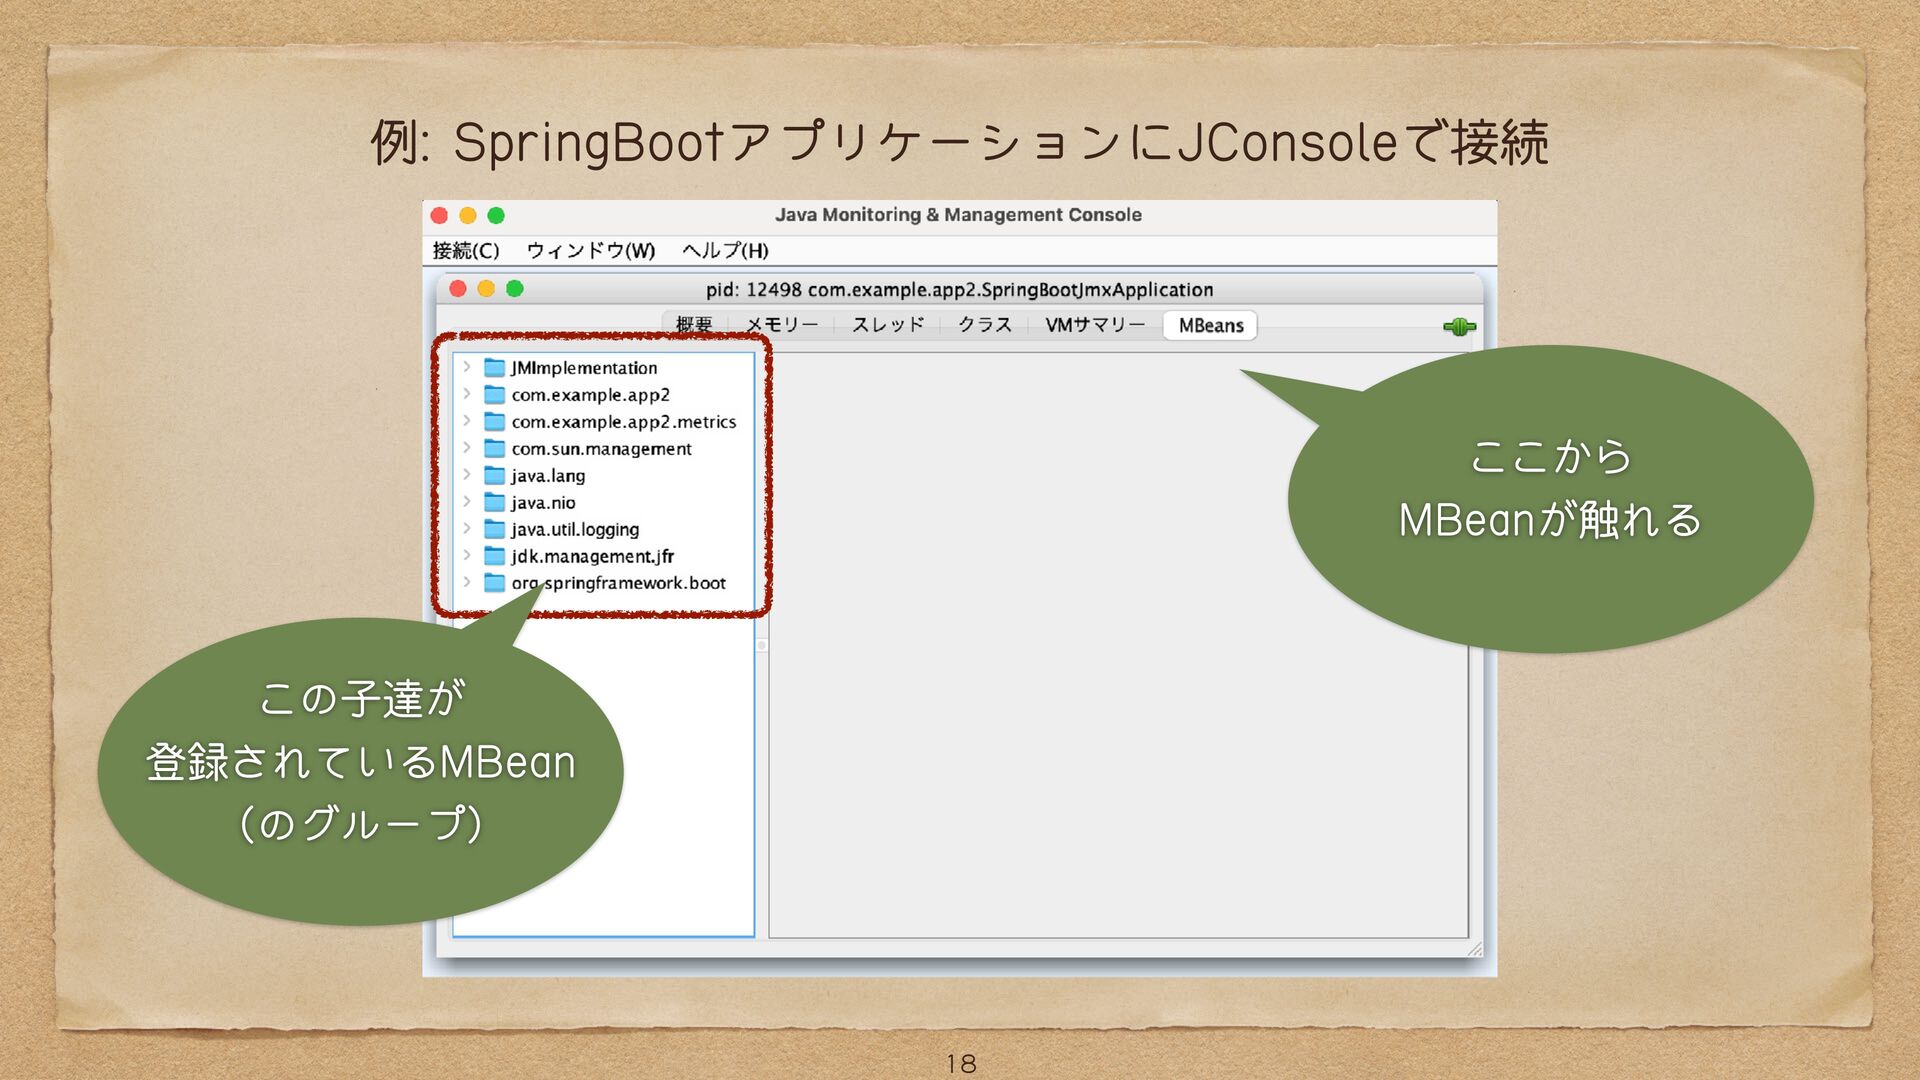
Task: Expand the JMImplementation tree node
Action: (x=466, y=368)
